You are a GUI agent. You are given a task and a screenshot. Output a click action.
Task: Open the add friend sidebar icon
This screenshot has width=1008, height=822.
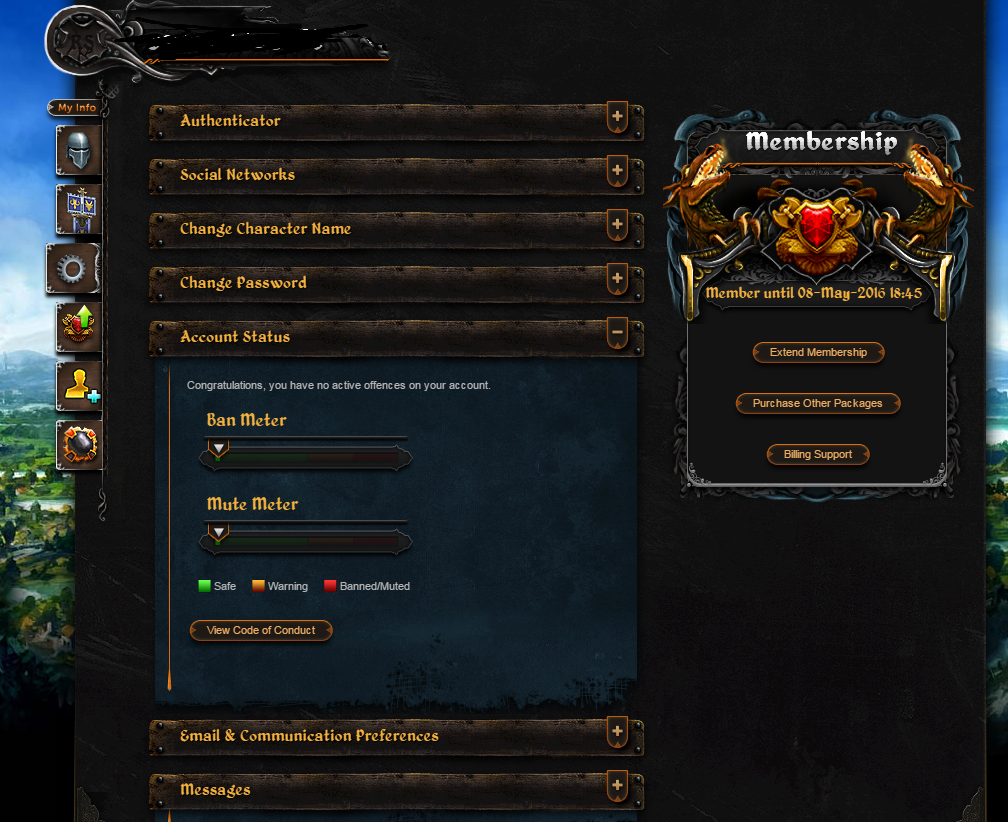(x=78, y=386)
